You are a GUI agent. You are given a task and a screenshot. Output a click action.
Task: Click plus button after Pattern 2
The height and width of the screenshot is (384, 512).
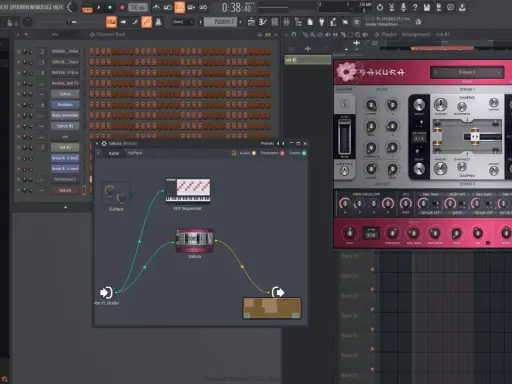[241, 22]
